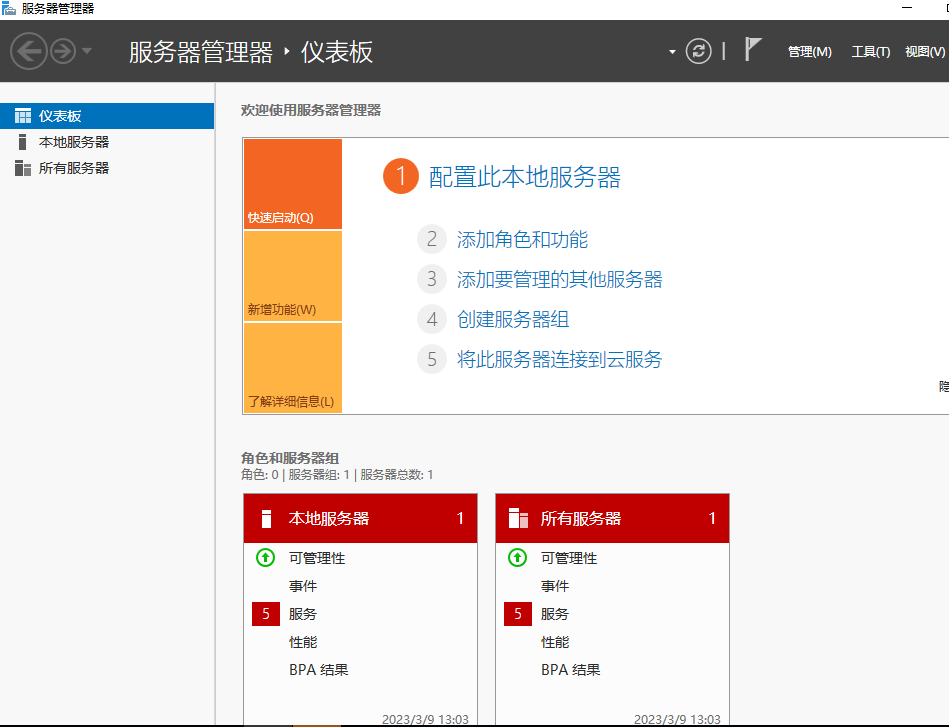Open the 本地服务器 tile header

360,518
